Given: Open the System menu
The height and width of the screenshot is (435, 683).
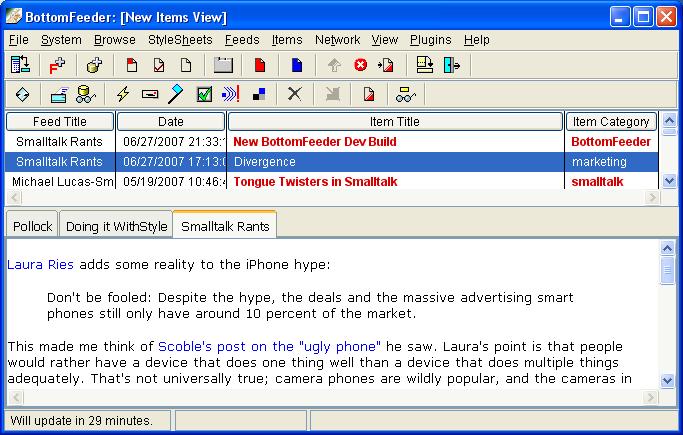Looking at the screenshot, I should click(61, 40).
